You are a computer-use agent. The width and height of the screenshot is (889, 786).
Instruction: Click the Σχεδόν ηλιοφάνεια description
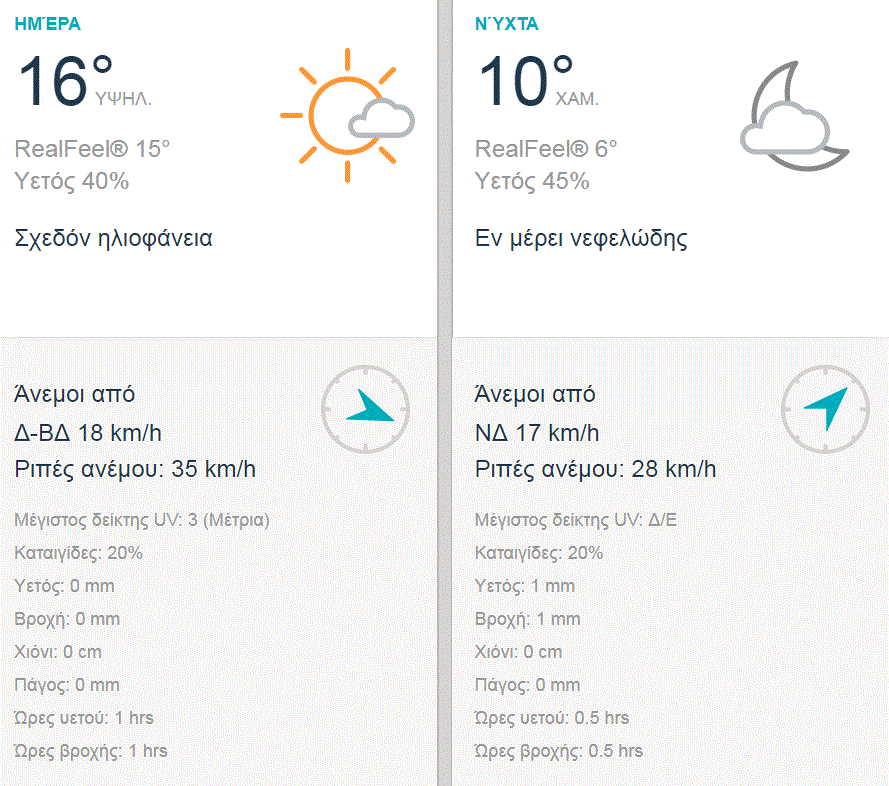[x=114, y=239]
